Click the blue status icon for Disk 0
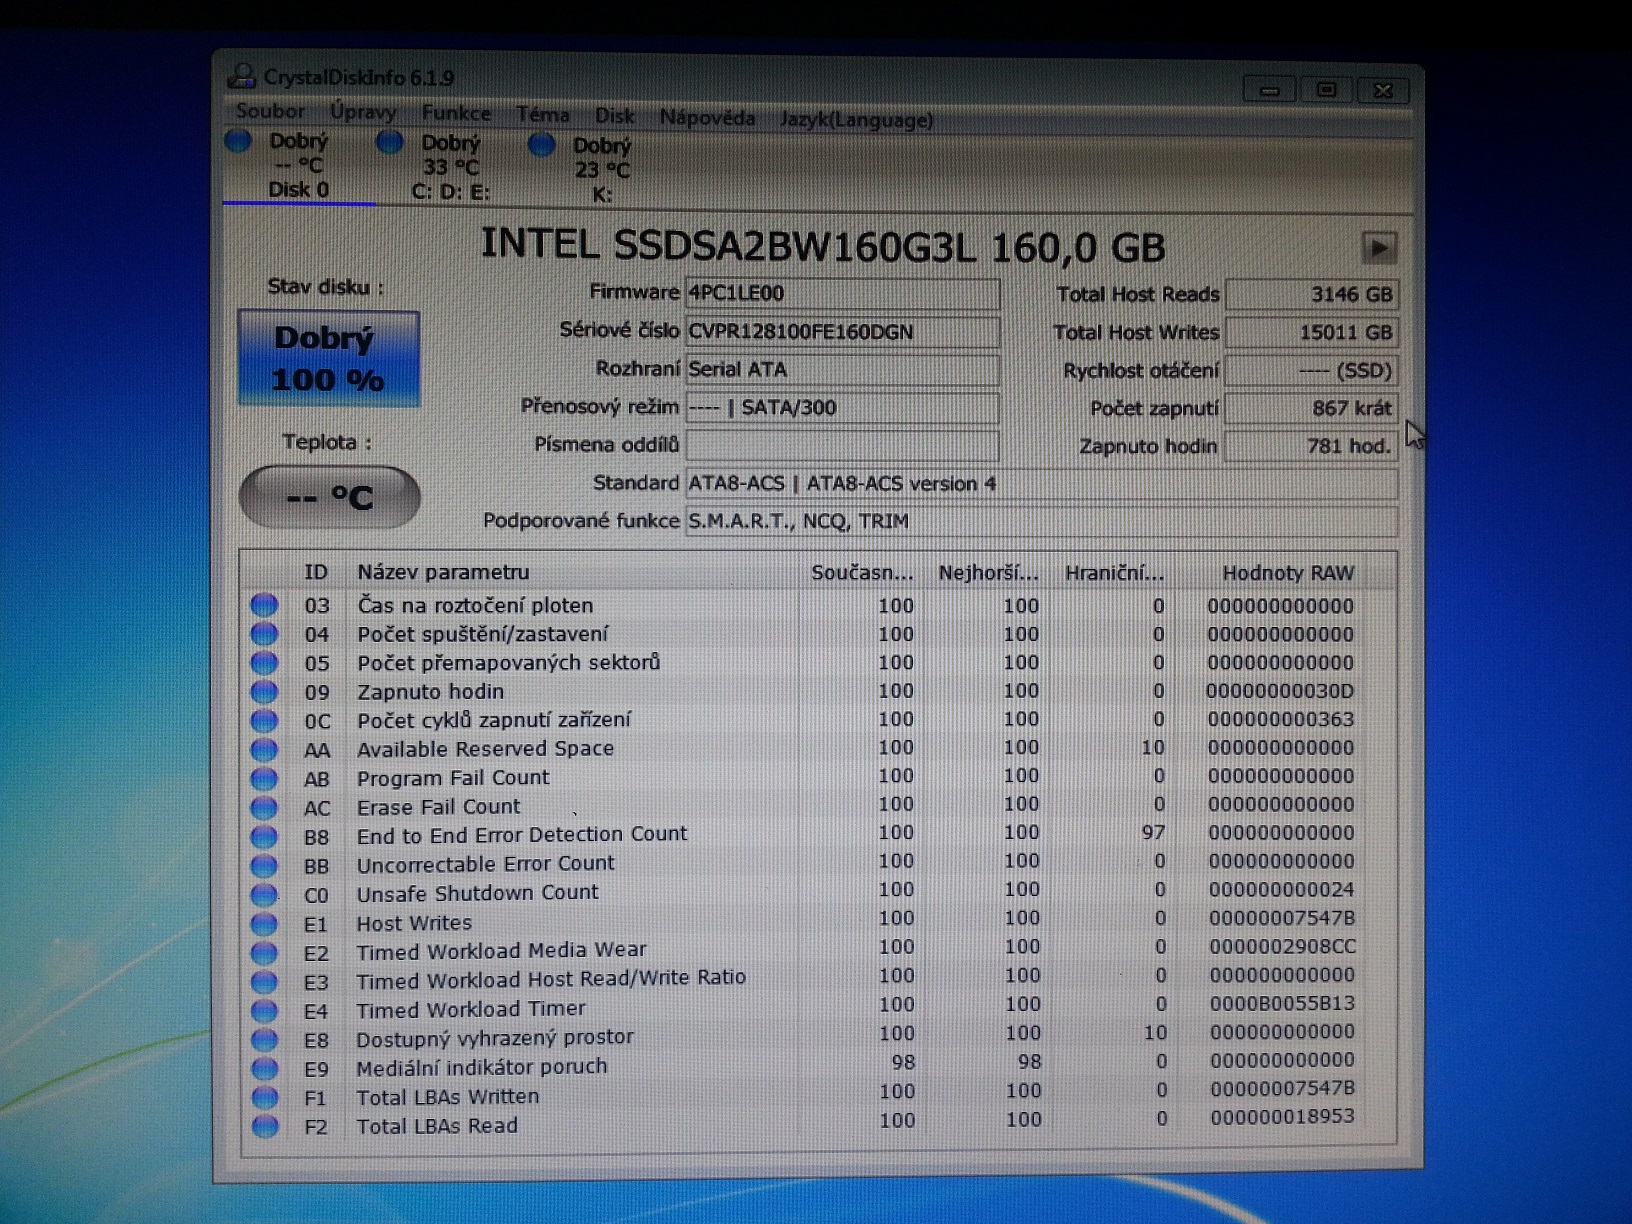Image resolution: width=1632 pixels, height=1224 pixels. (238, 140)
